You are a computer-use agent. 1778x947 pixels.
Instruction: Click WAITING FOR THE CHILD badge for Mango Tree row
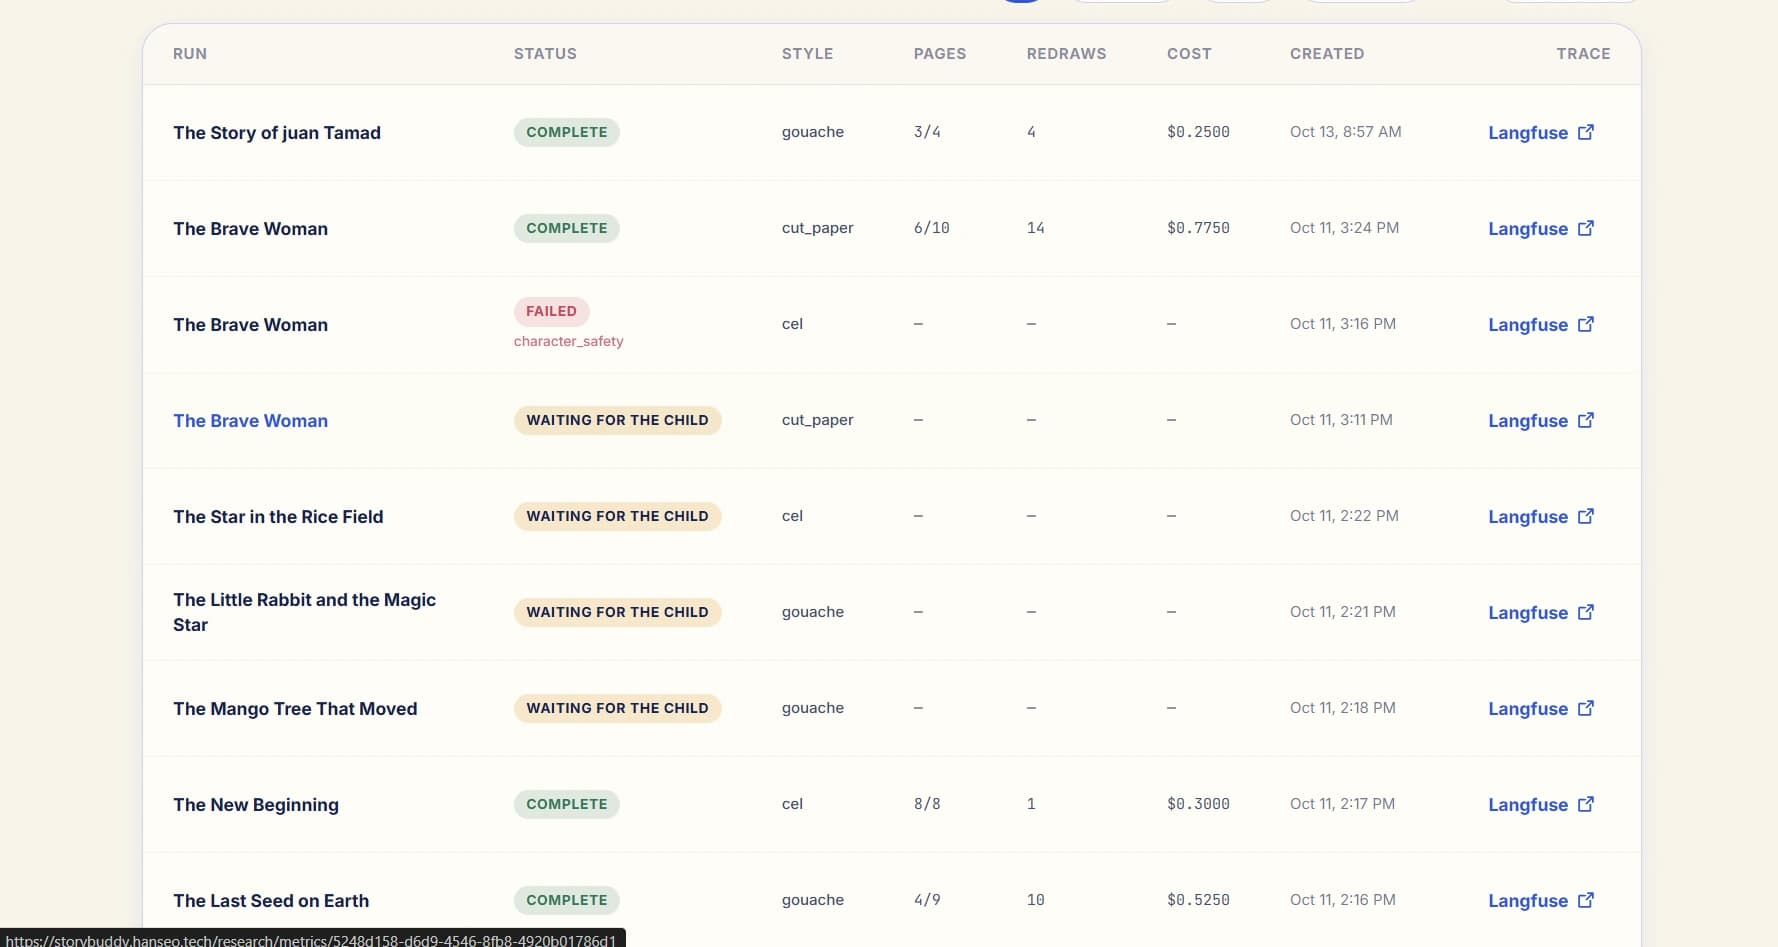617,708
